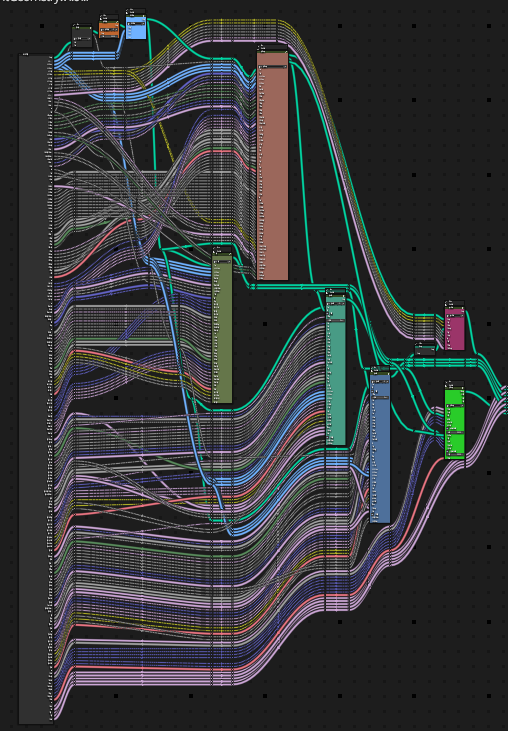Open the dropdown field in the orange node
This screenshot has width=508, height=731.
point(109,29)
